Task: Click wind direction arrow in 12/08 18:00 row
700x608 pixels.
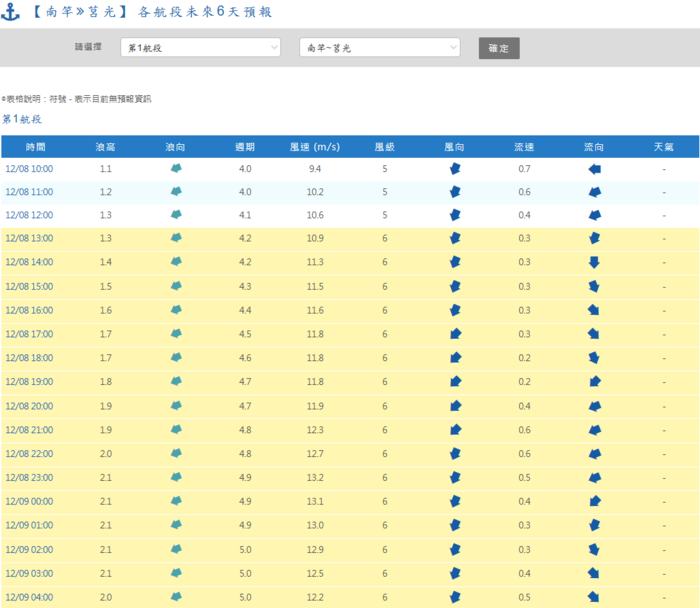Action: point(455,357)
